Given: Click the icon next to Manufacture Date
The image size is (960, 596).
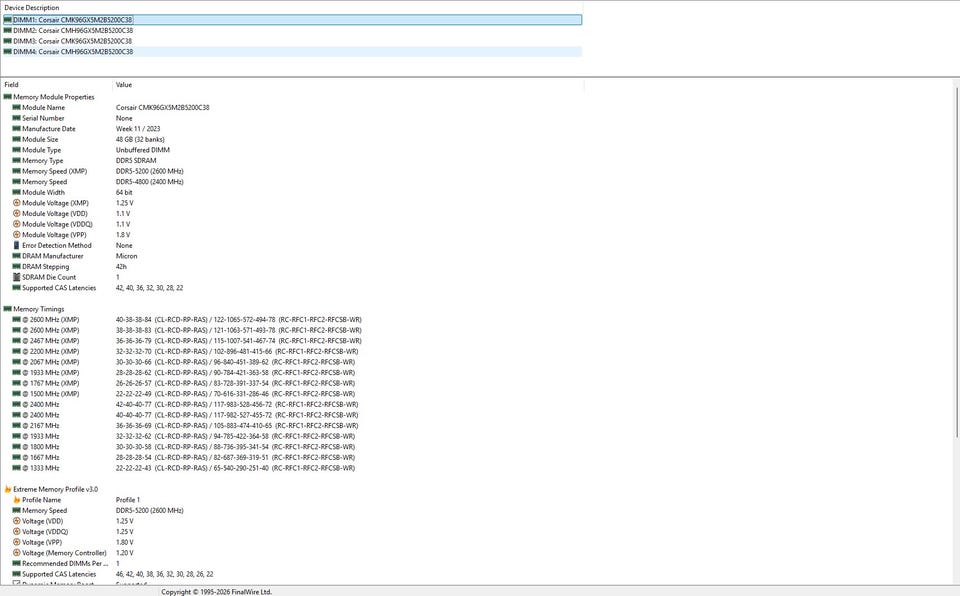Looking at the screenshot, I should pos(17,129).
